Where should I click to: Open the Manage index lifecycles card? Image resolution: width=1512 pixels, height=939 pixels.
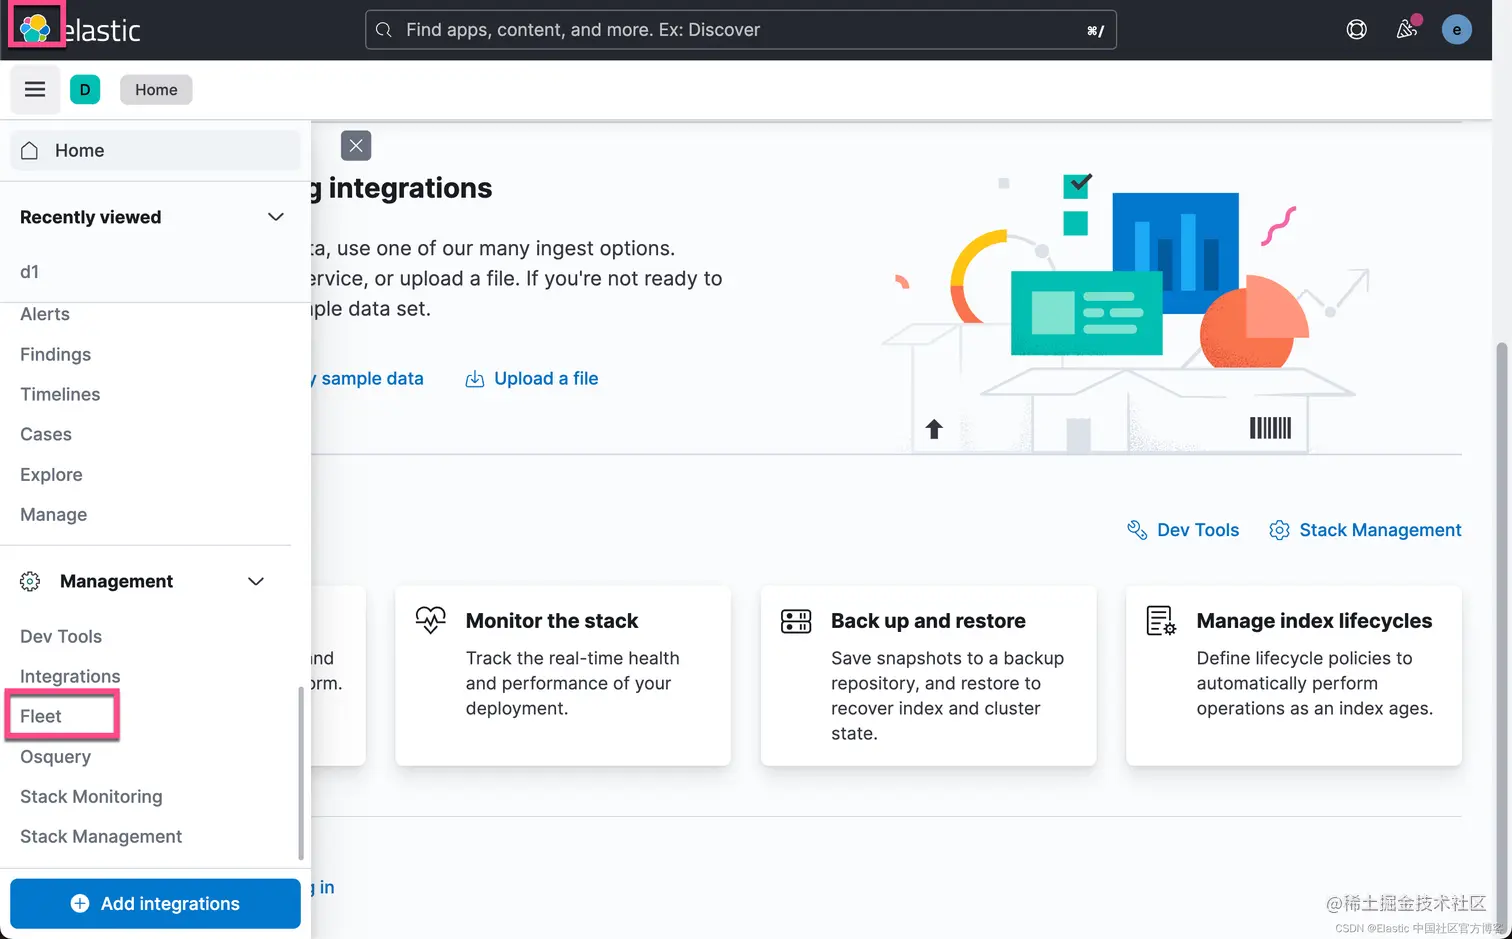click(1294, 676)
